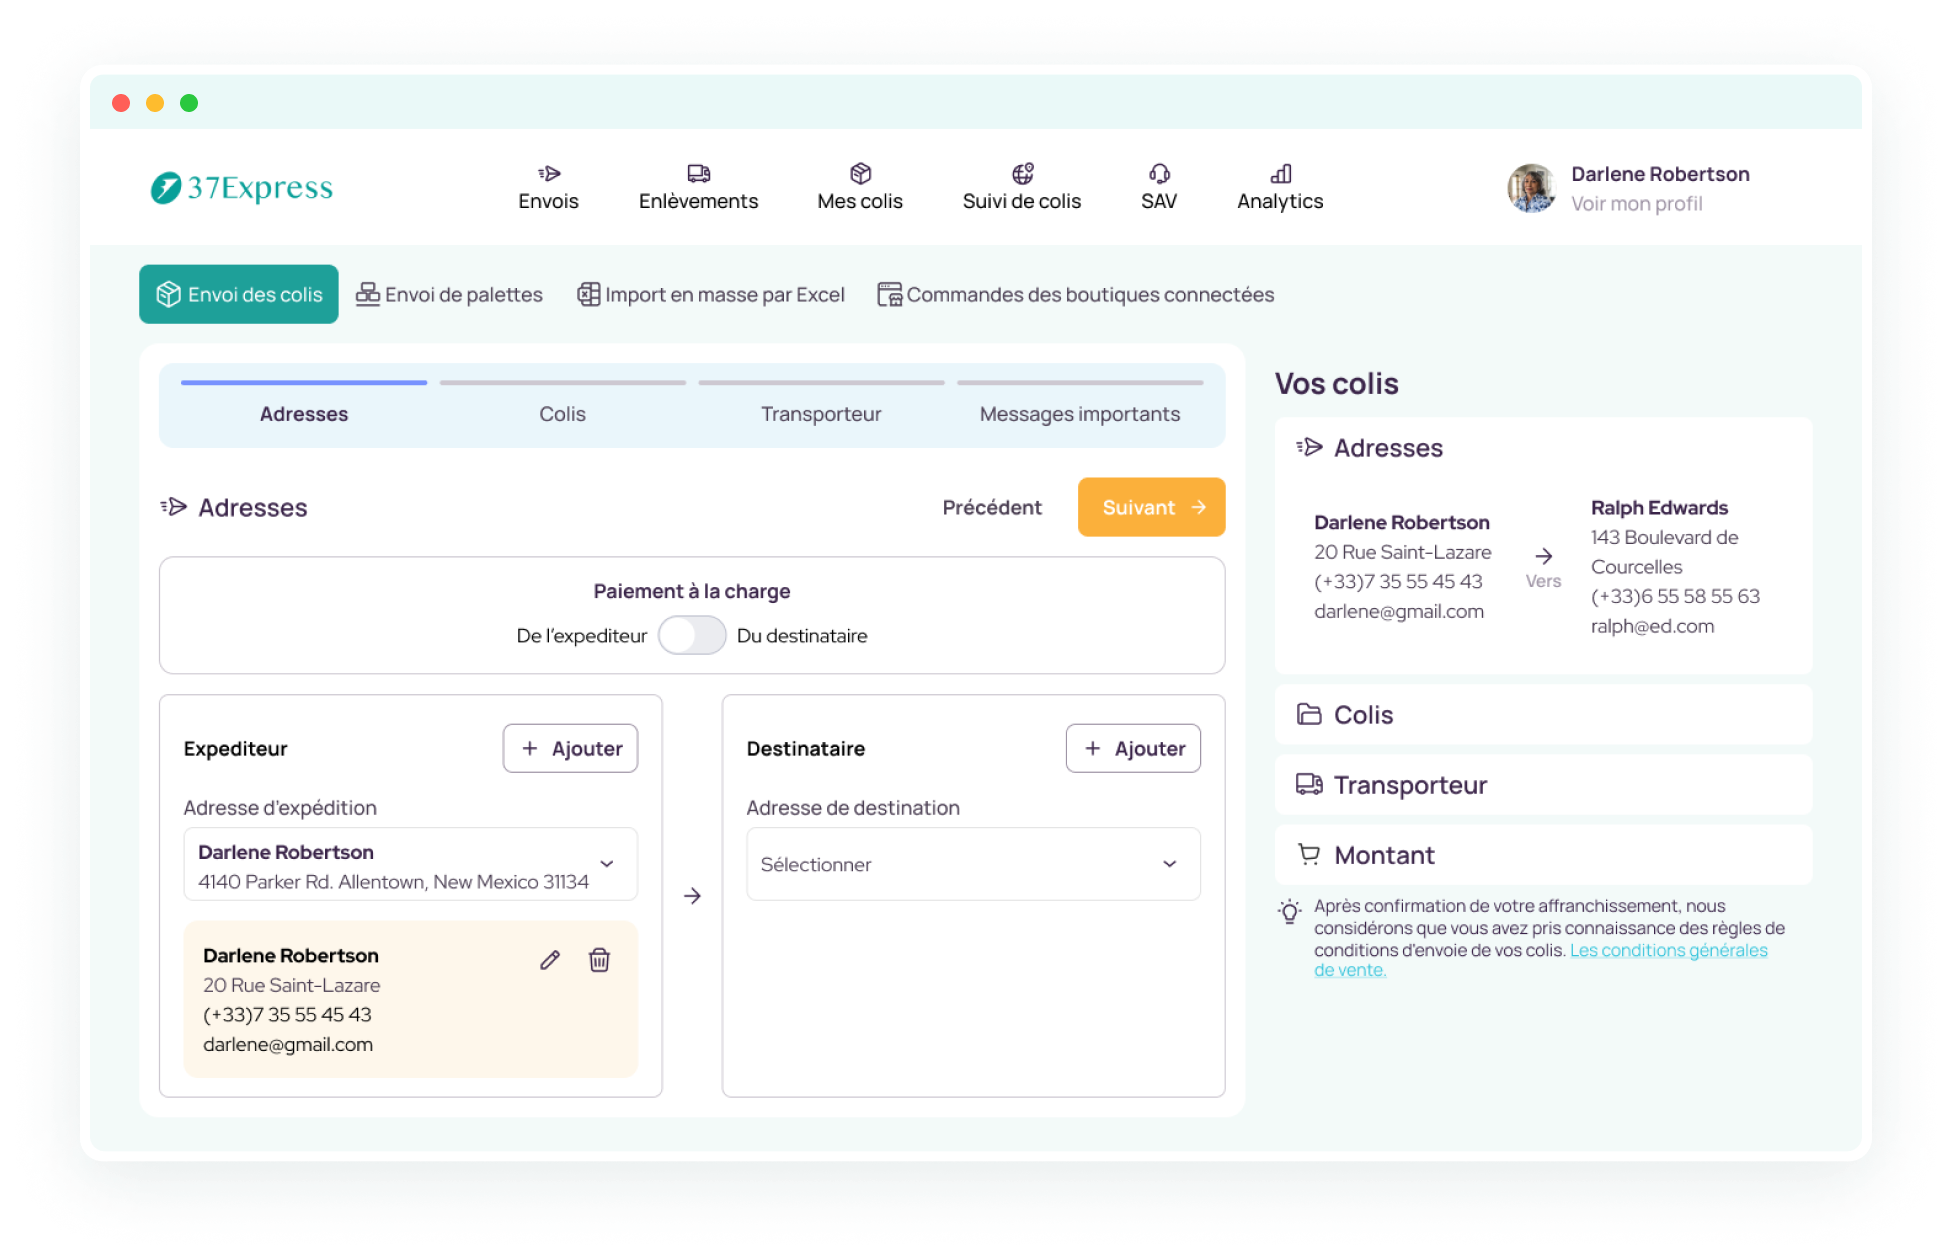Open the Import en masse par Excel tab
The width and height of the screenshot is (1952, 1257).
[711, 295]
